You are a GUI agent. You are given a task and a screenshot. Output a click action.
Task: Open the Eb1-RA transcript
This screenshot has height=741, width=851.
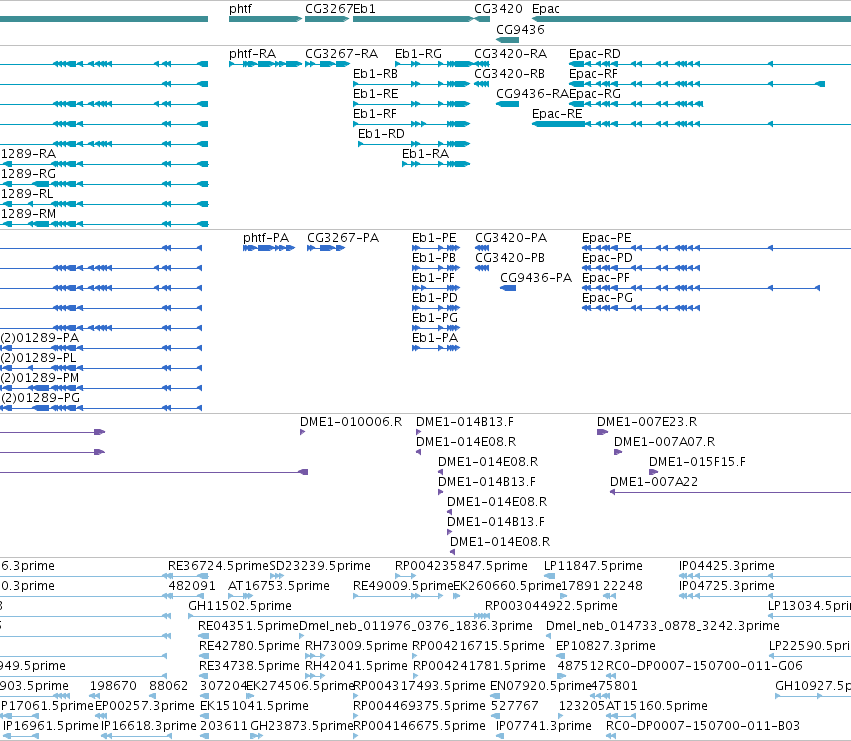point(436,164)
